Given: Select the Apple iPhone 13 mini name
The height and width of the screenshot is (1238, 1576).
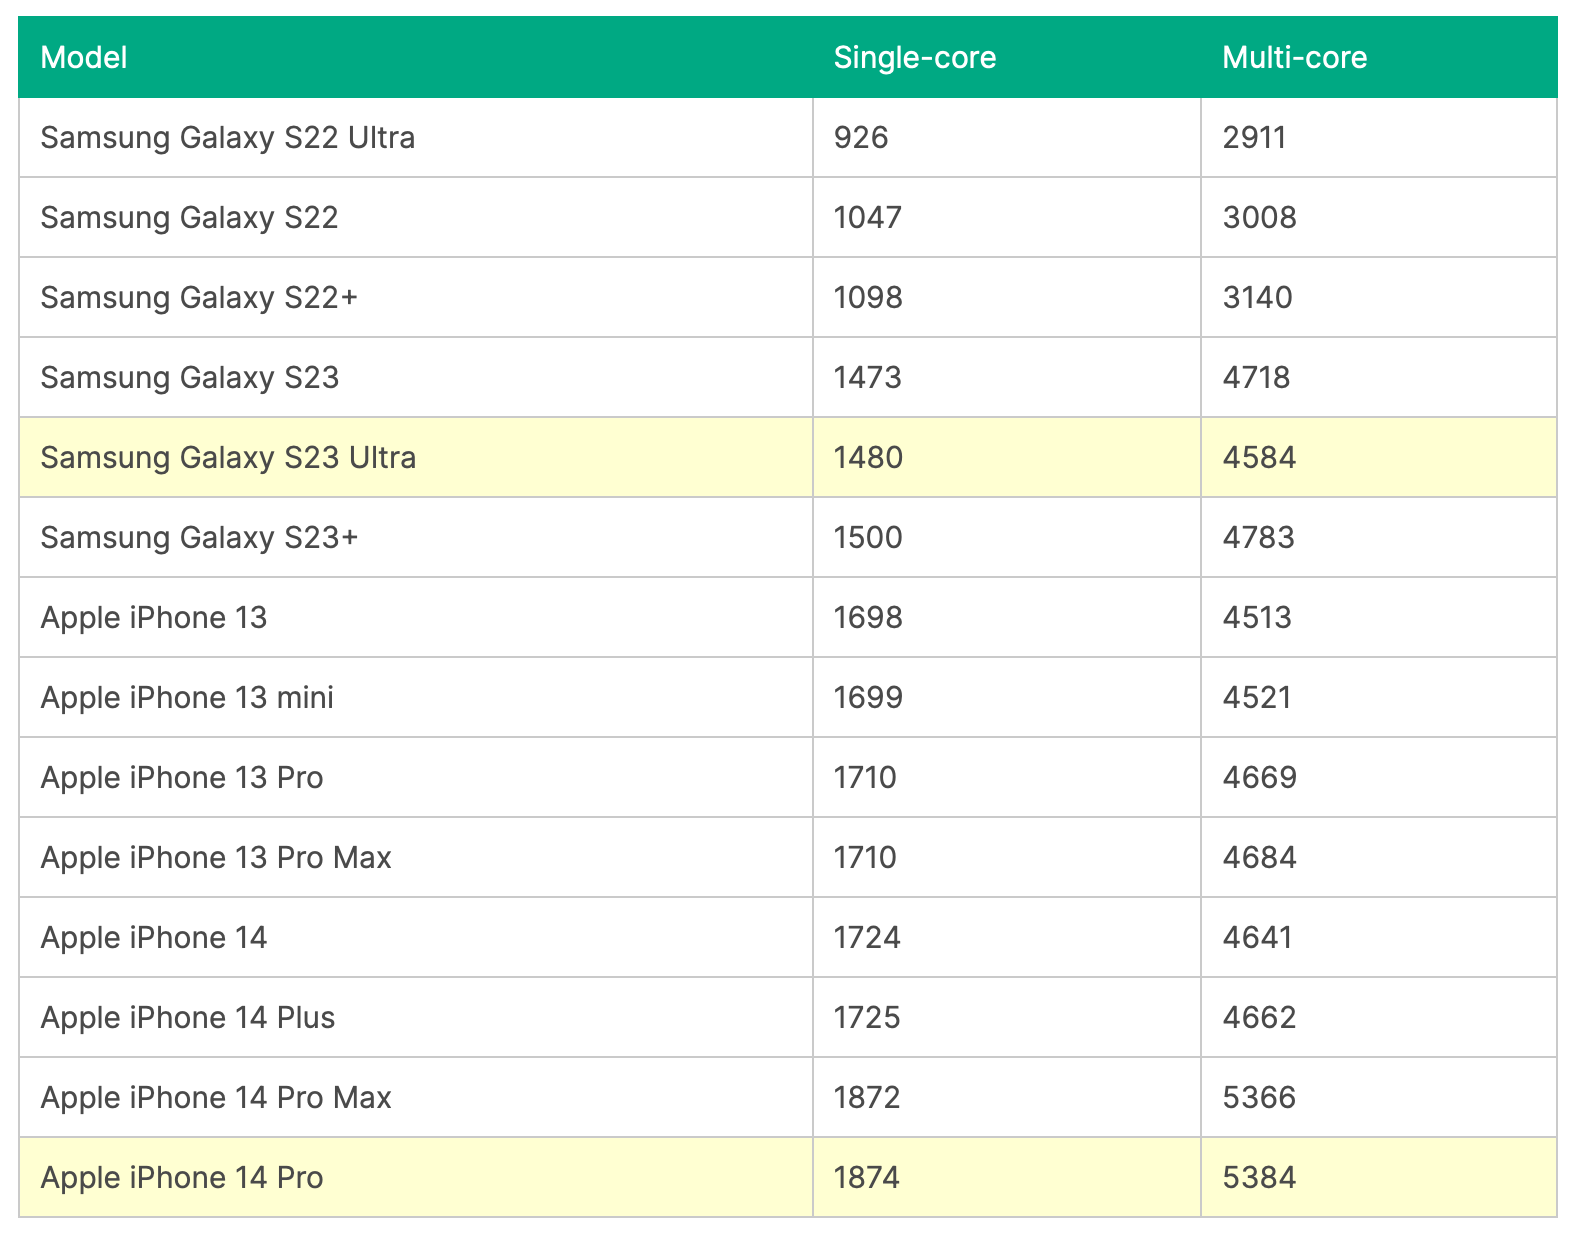Looking at the screenshot, I should tap(187, 698).
